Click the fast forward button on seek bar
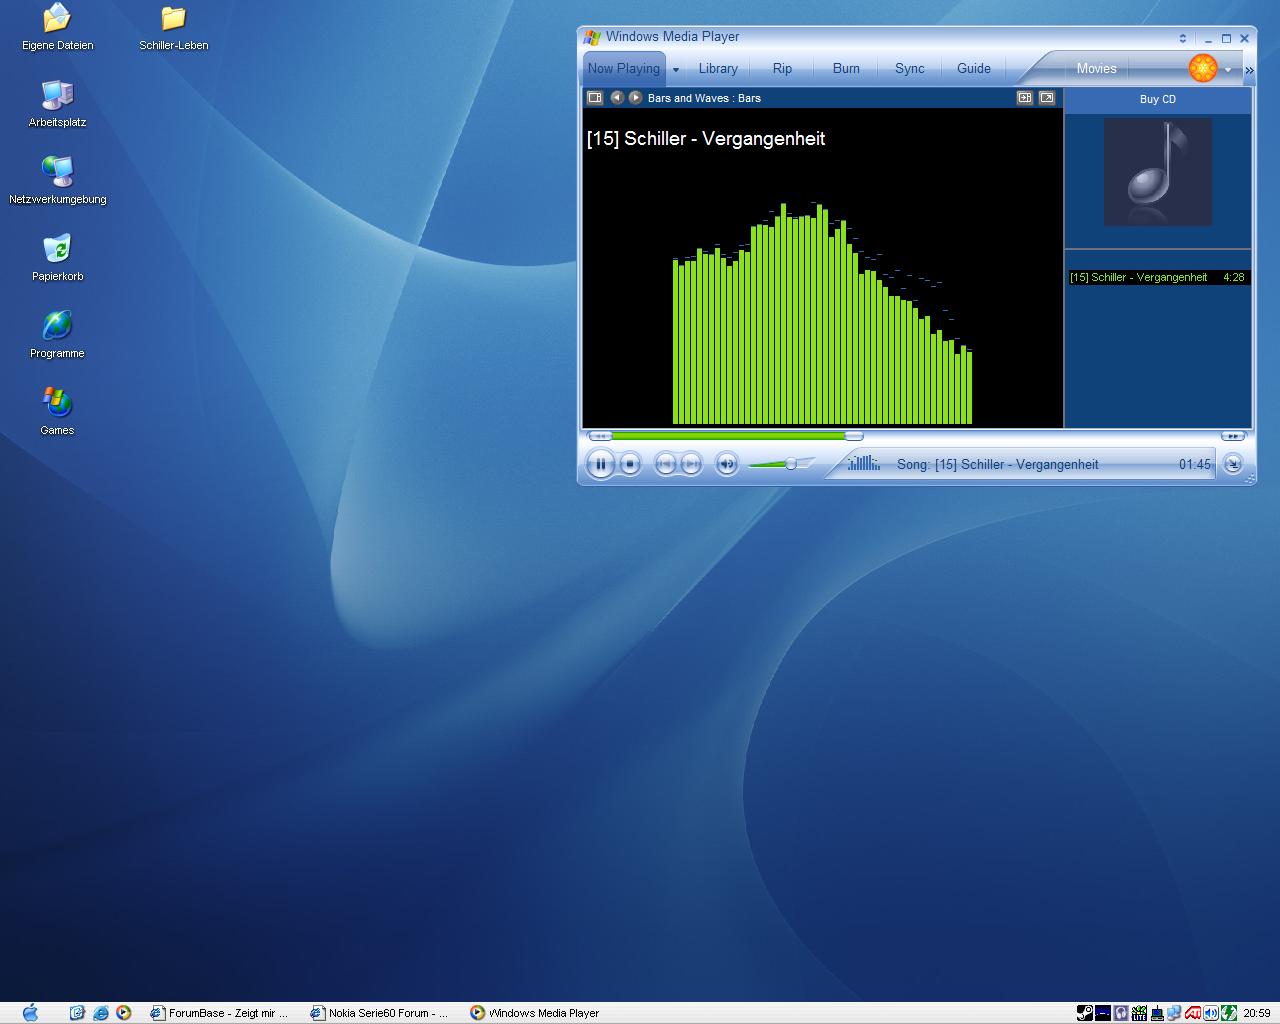 pos(1232,436)
